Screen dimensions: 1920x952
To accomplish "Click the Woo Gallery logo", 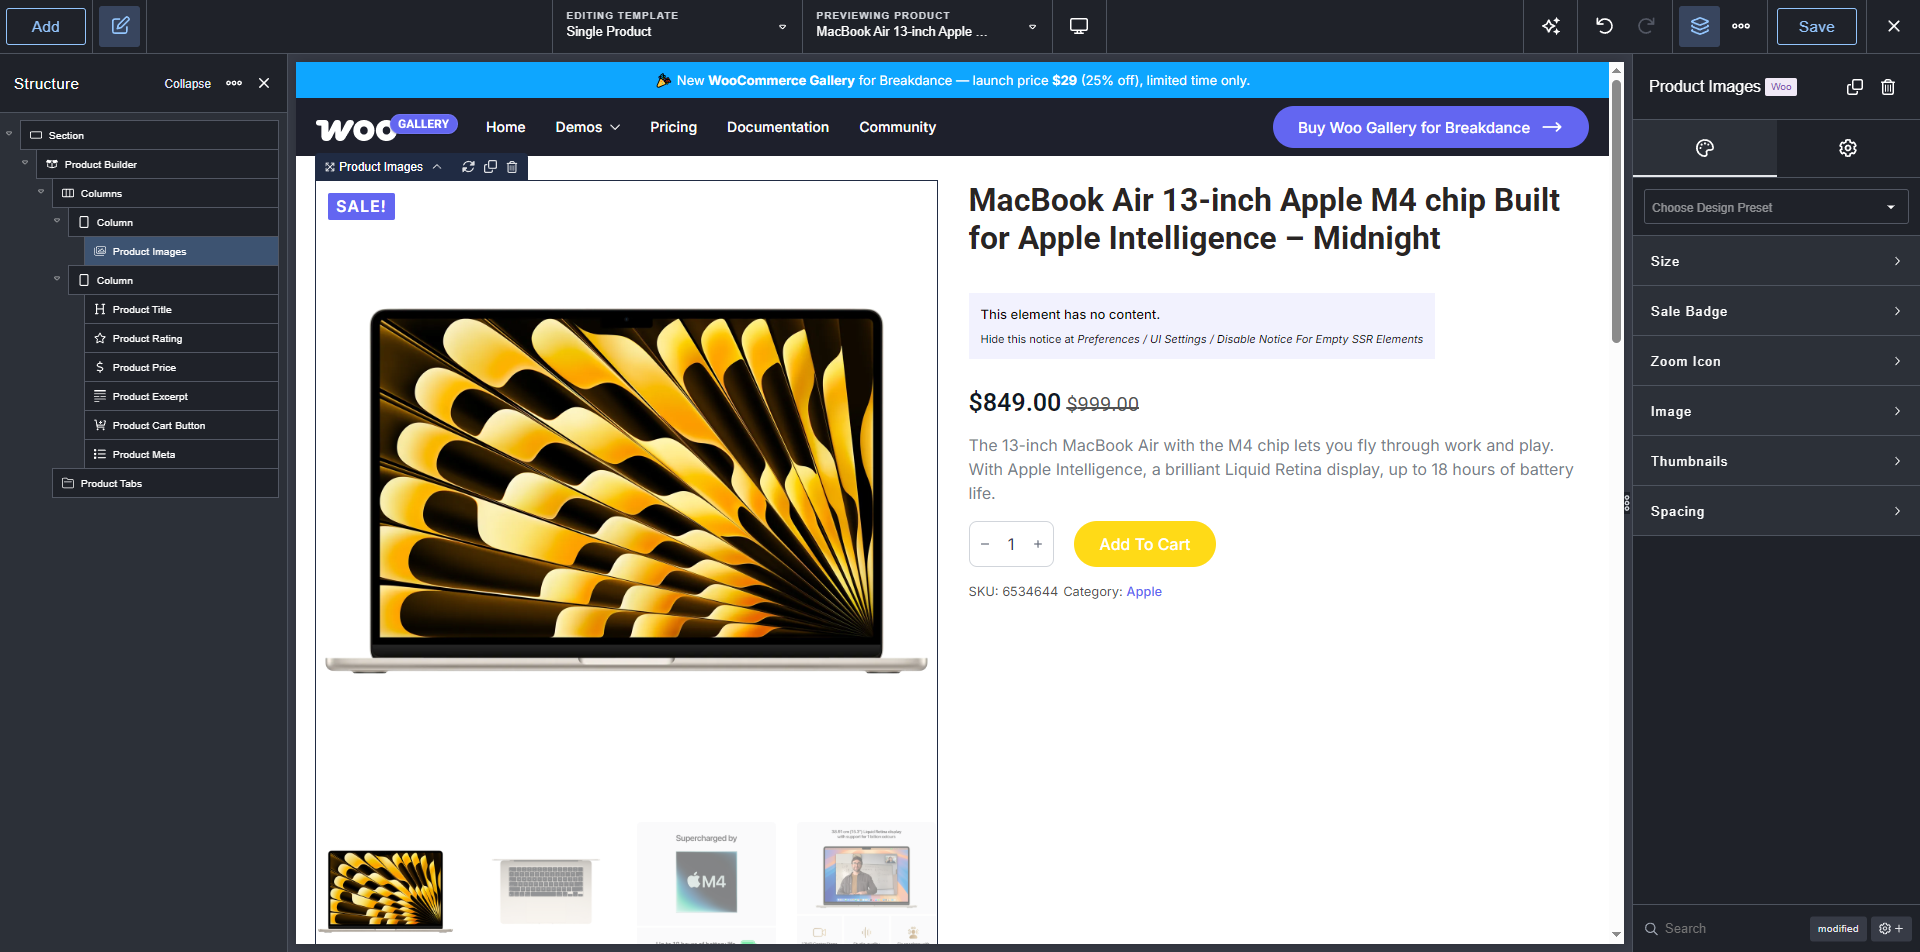I will click(386, 127).
